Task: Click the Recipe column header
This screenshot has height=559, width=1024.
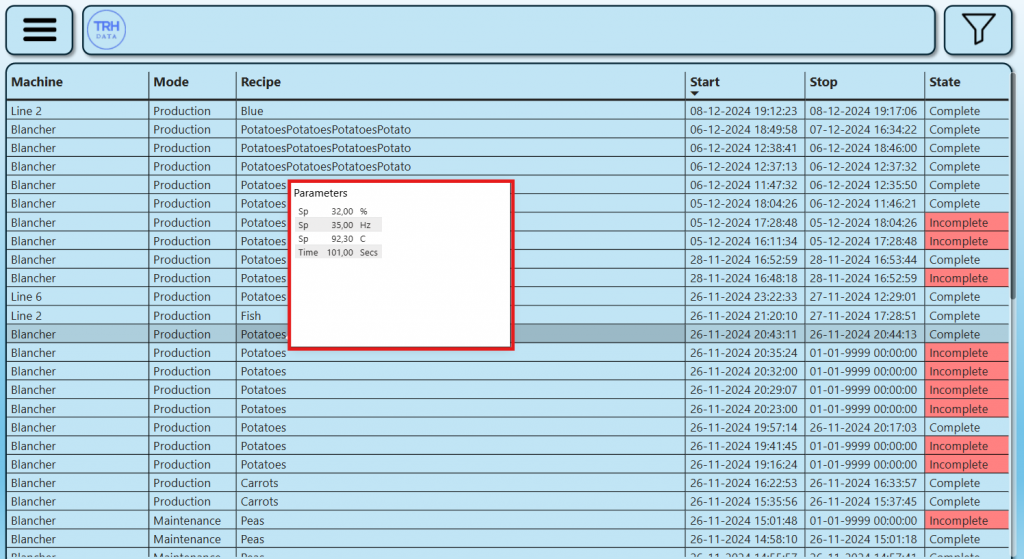Action: pyautogui.click(x=261, y=82)
